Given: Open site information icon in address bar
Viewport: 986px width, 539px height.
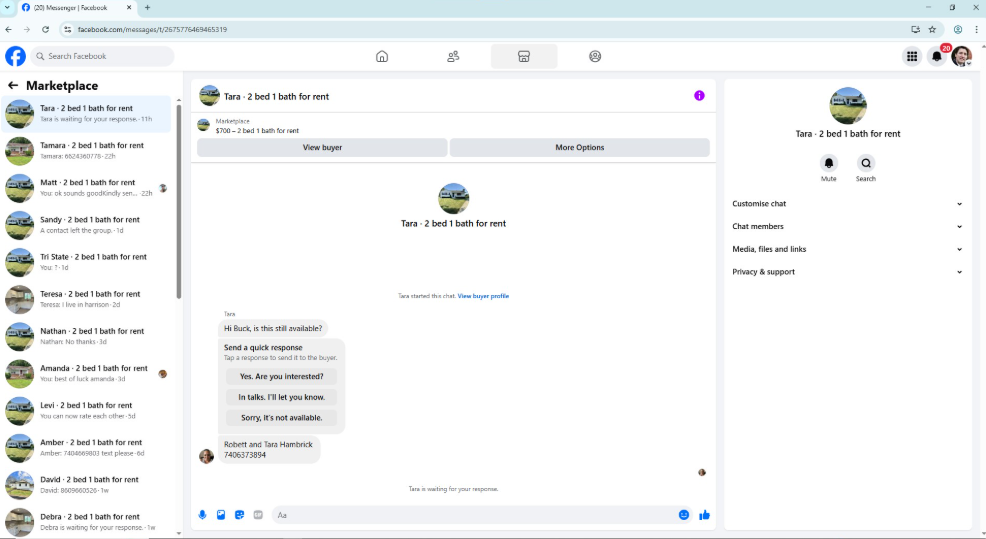Looking at the screenshot, I should pos(67,29).
